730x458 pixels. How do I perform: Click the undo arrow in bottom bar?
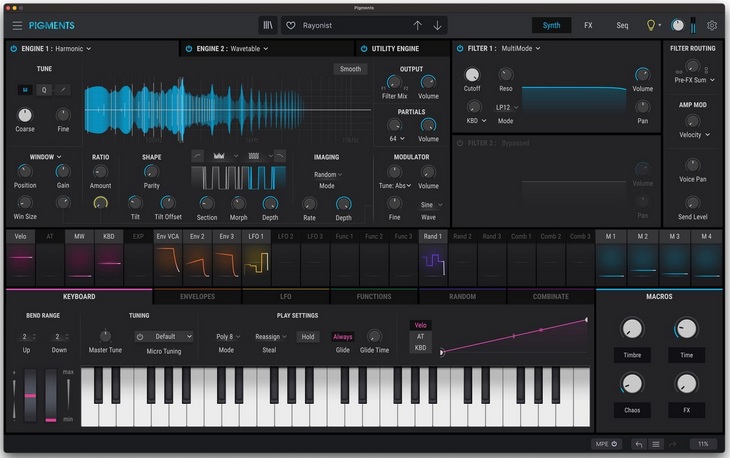click(x=639, y=444)
